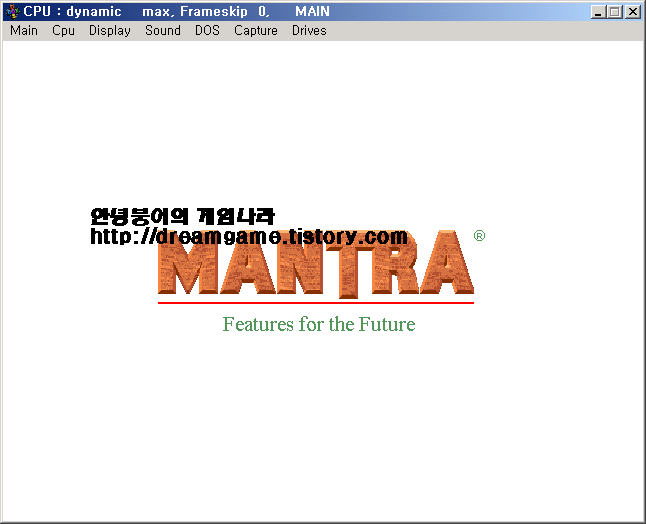The image size is (646, 524).
Task: Click the MANTRA logo graphic
Action: (x=316, y=264)
